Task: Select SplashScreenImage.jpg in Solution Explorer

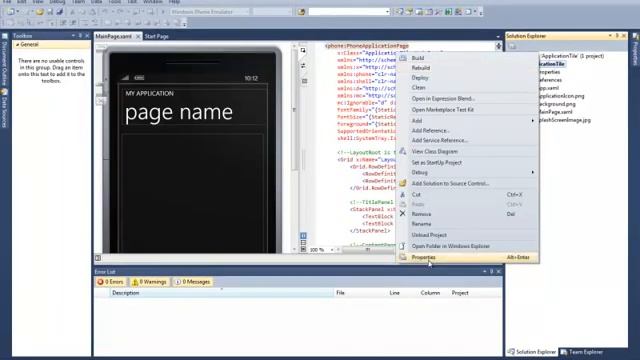Action: click(564, 120)
